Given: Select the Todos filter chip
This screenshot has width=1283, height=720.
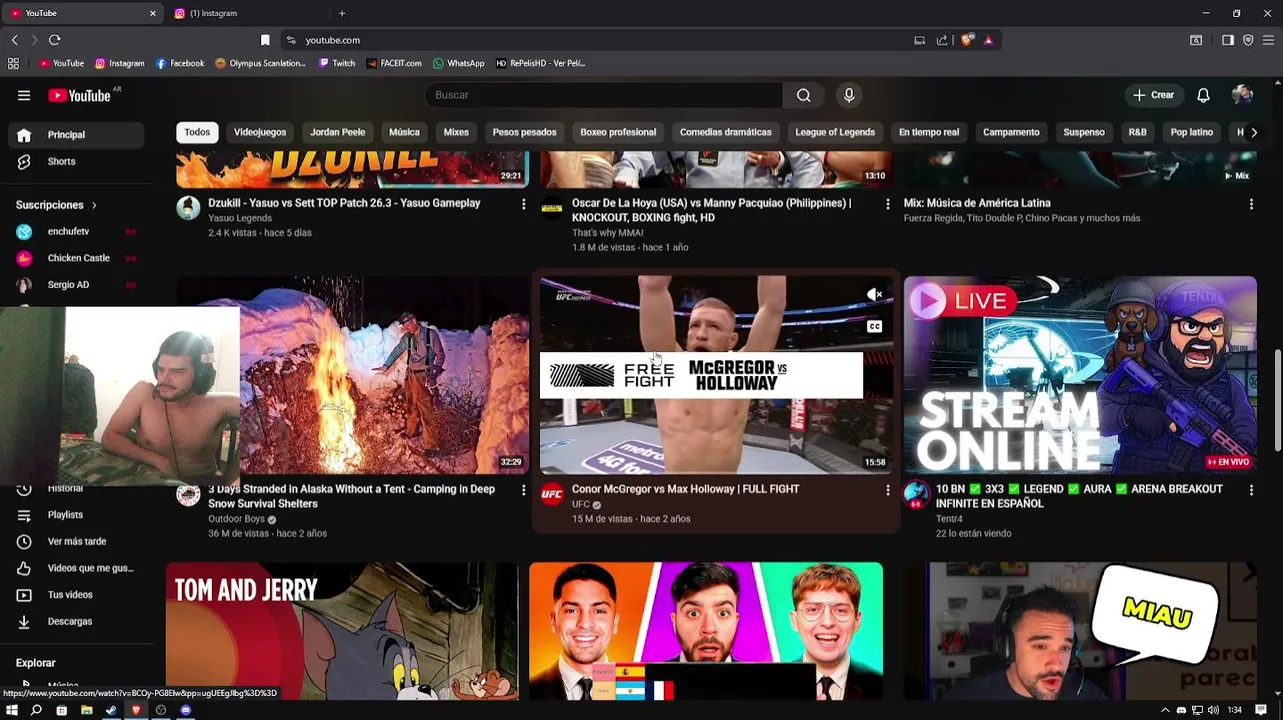Looking at the screenshot, I should [197, 132].
